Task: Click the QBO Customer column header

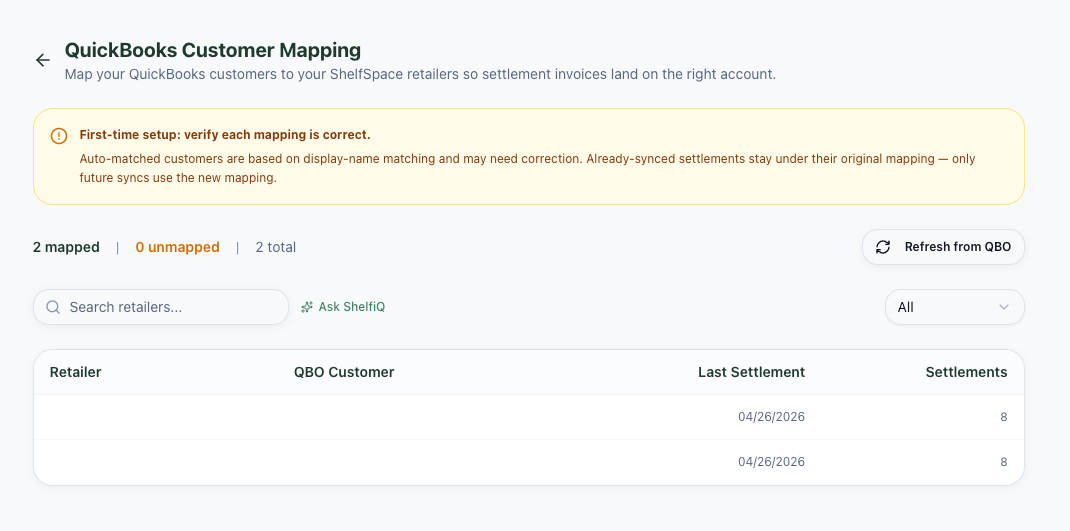Action: (x=344, y=372)
